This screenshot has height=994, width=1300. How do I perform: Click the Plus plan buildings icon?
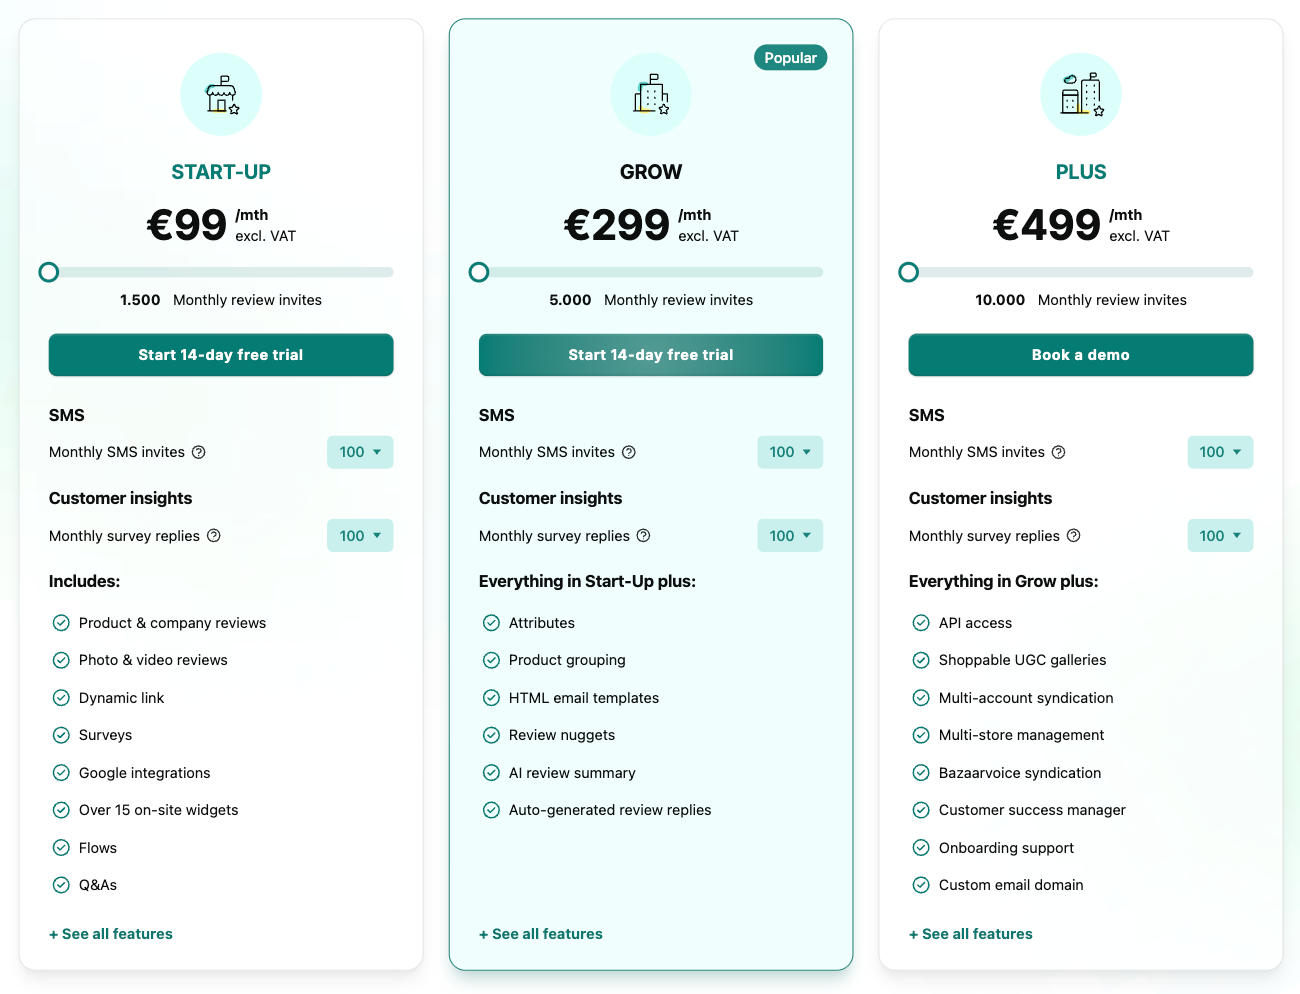(x=1081, y=95)
